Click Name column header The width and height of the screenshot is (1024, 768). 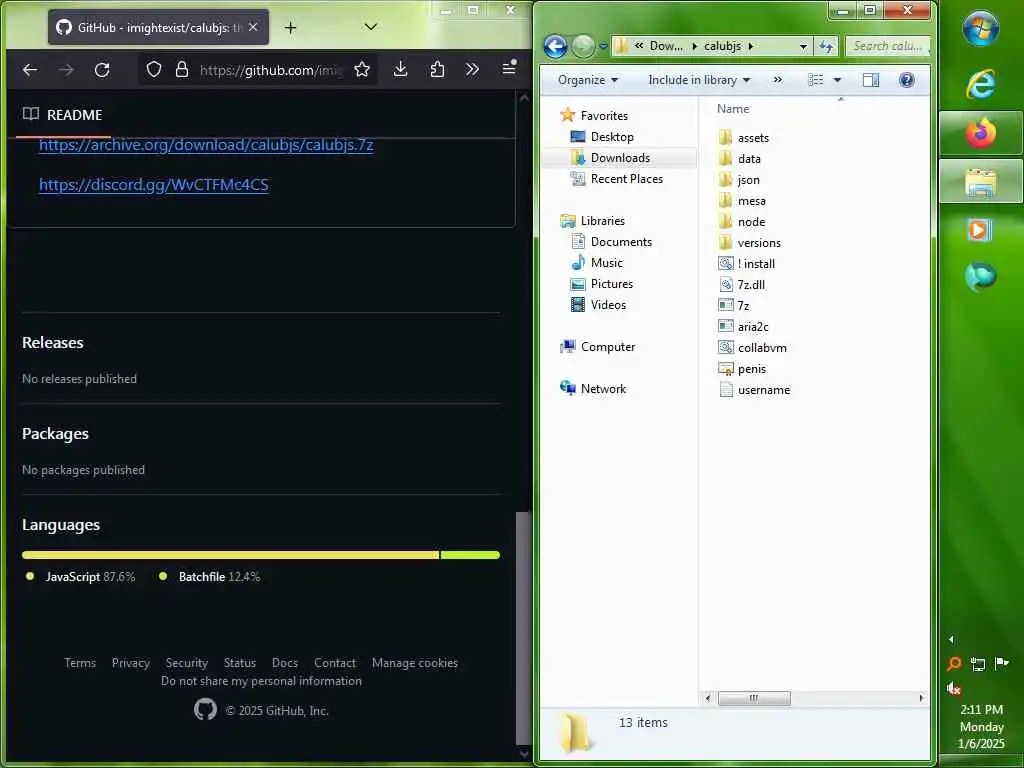[x=733, y=108]
